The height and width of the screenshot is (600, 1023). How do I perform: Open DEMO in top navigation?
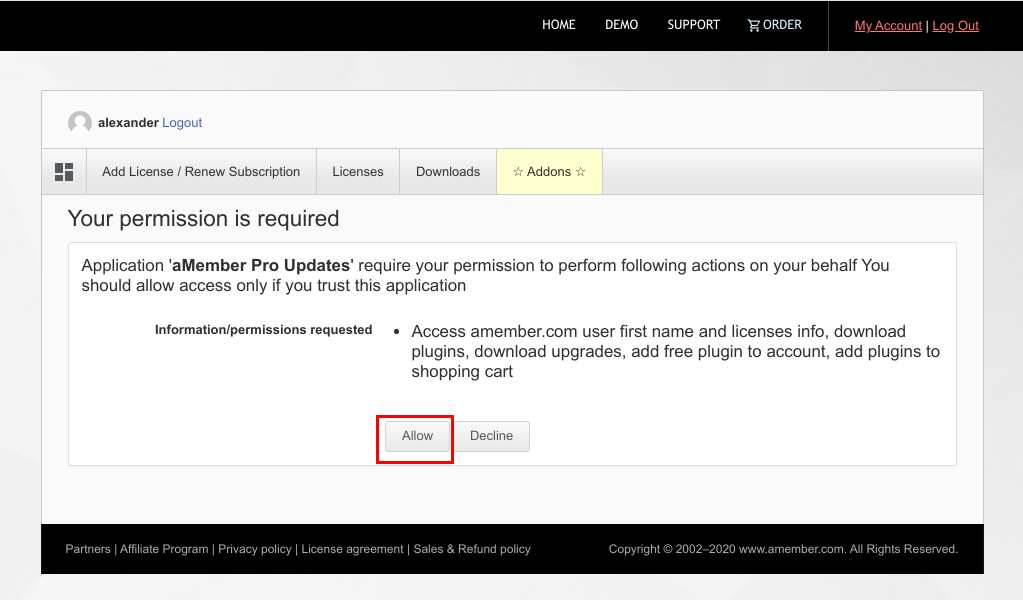(621, 25)
